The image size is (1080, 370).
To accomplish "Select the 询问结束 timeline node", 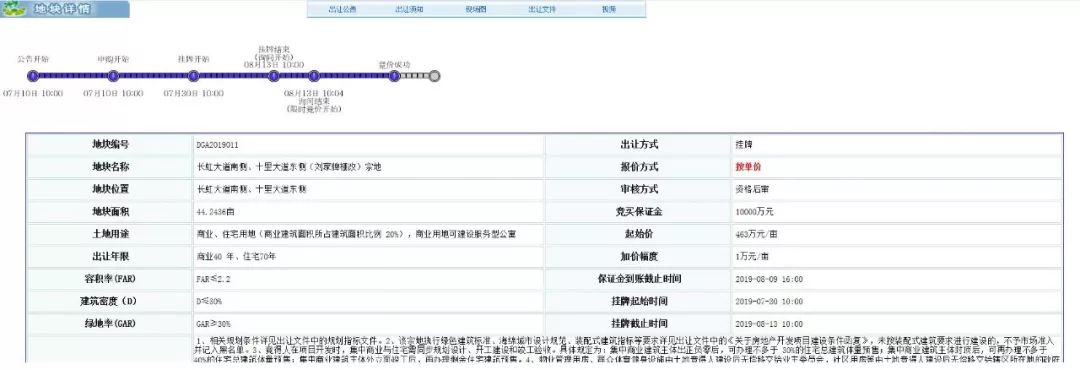I will [314, 76].
